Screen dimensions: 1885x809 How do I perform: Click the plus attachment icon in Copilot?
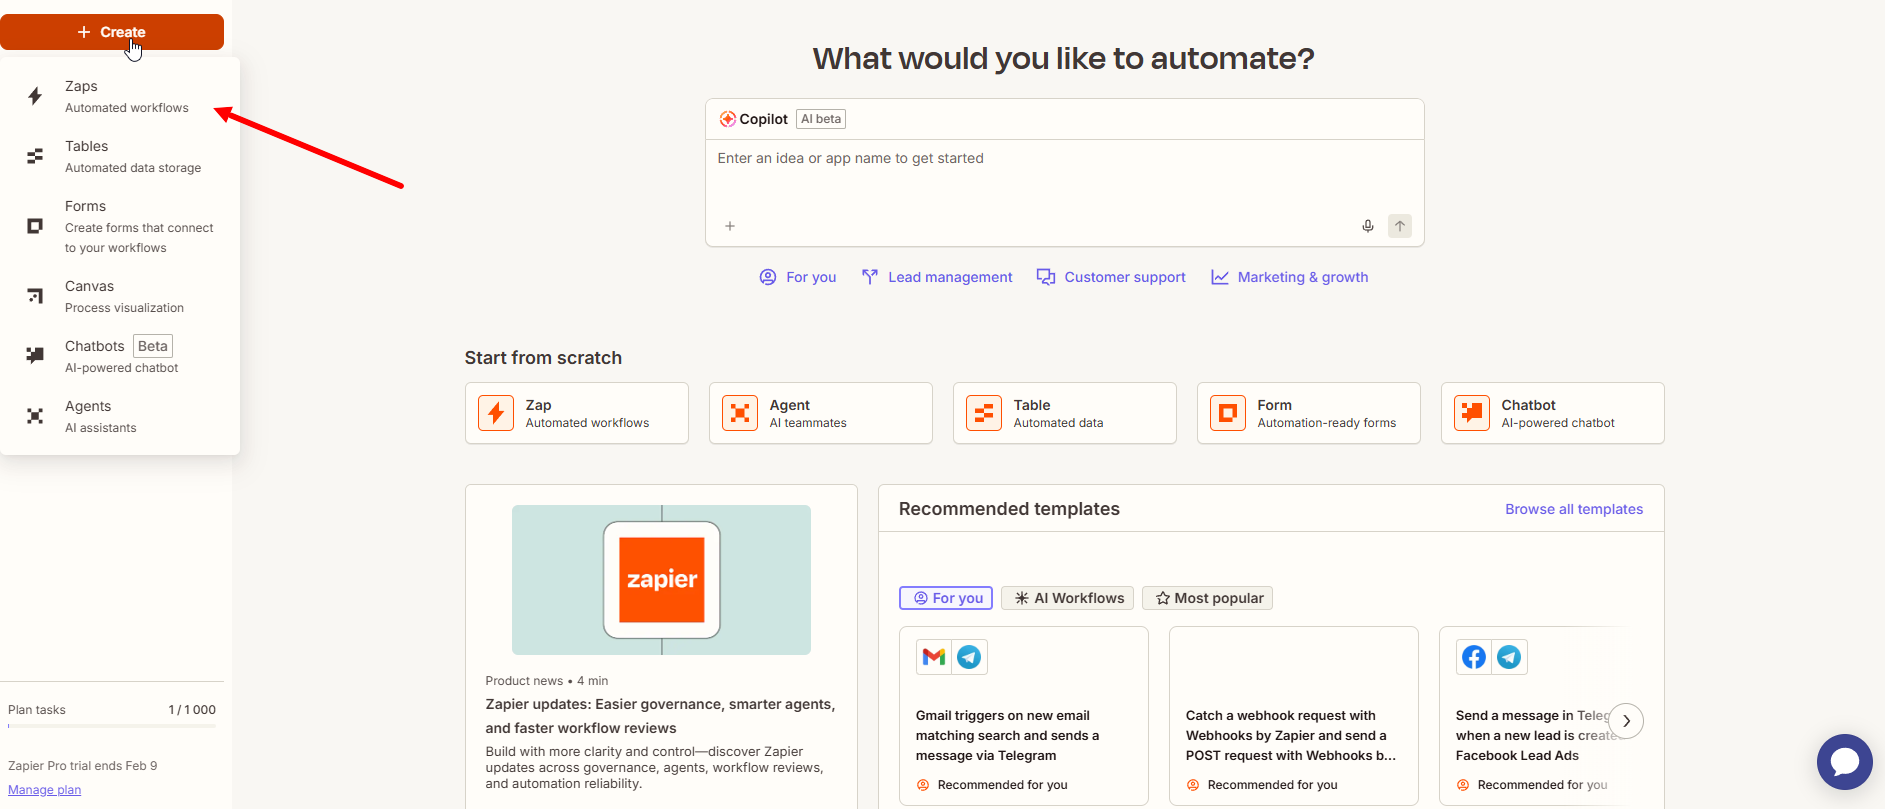(x=730, y=226)
